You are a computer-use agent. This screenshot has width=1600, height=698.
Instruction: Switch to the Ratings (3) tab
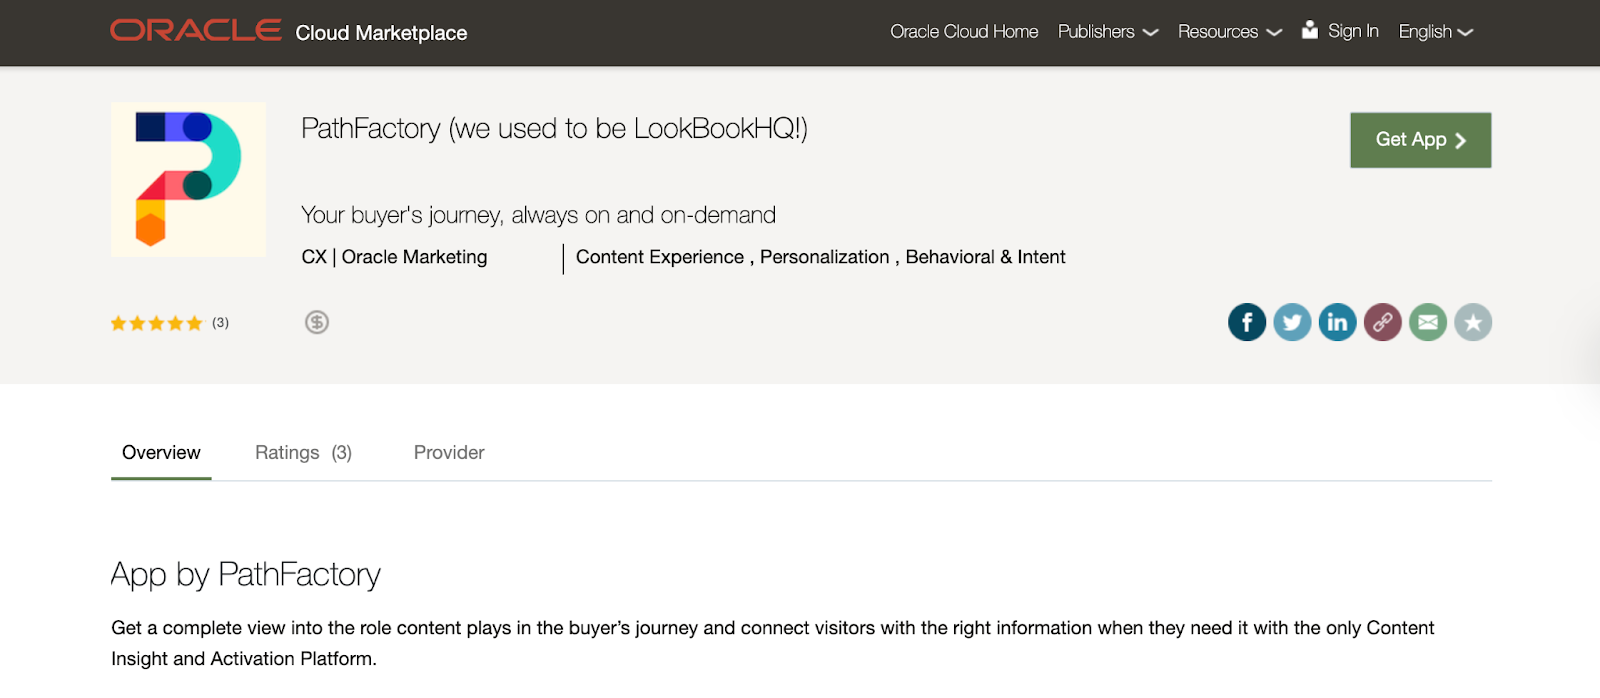(303, 453)
